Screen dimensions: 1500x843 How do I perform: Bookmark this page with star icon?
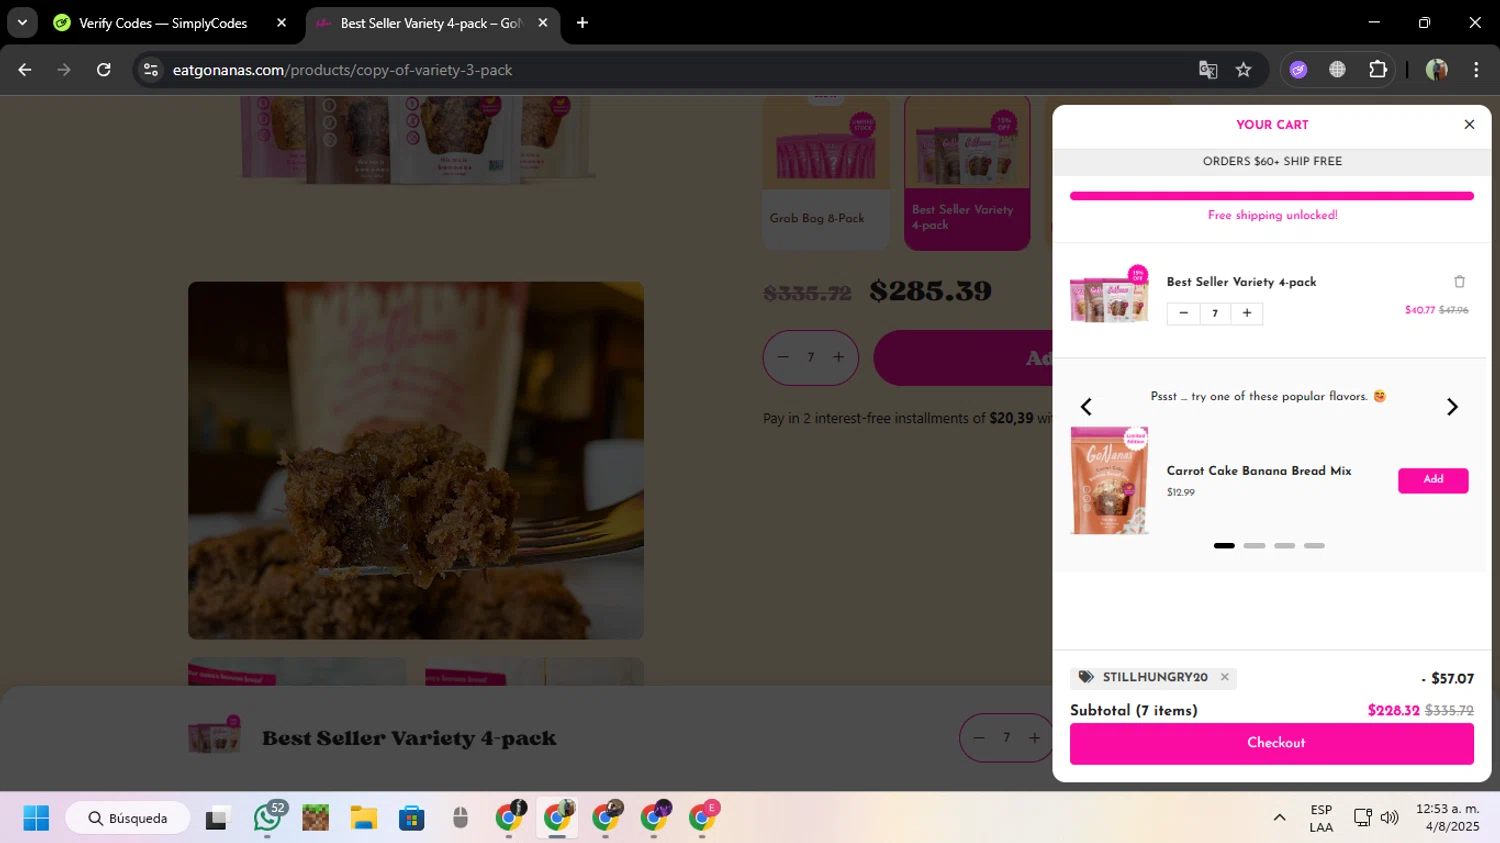pyautogui.click(x=1243, y=70)
